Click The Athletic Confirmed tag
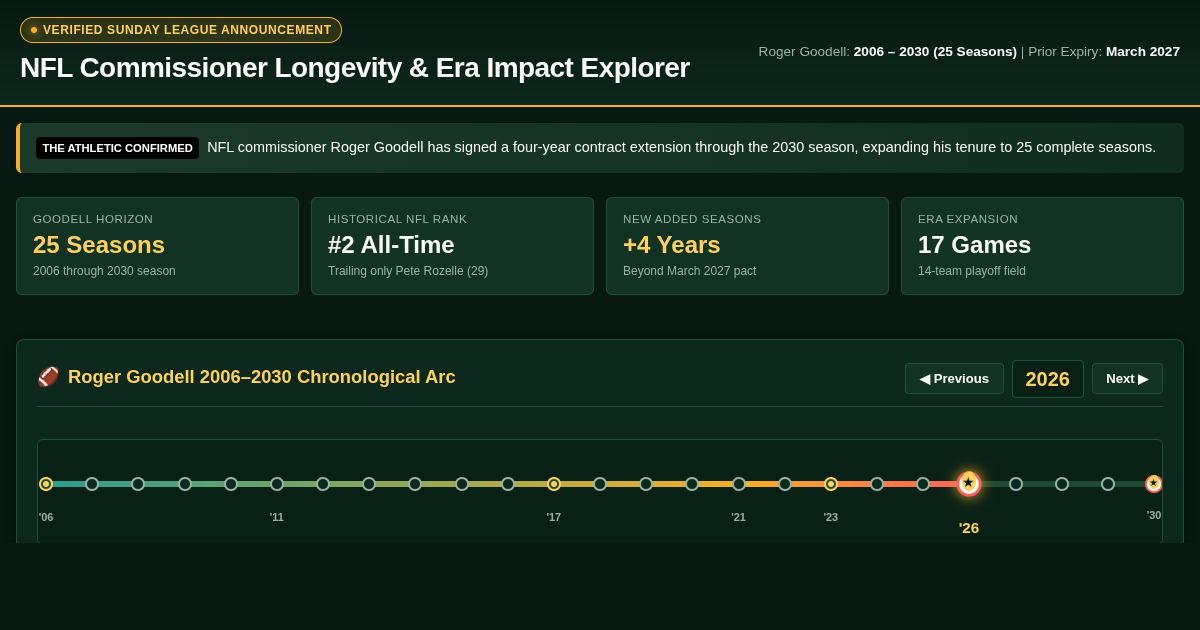The image size is (1200, 630). [x=117, y=148]
